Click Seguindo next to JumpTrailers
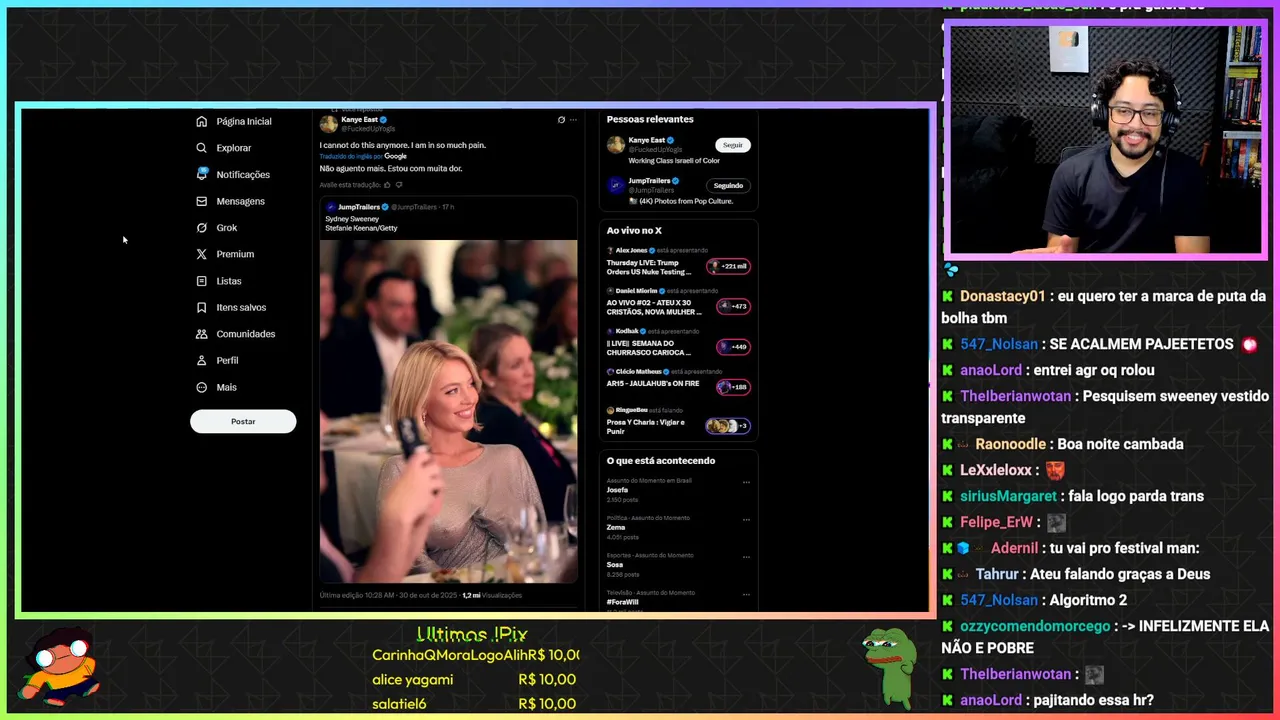Image resolution: width=1280 pixels, height=720 pixels. (728, 185)
